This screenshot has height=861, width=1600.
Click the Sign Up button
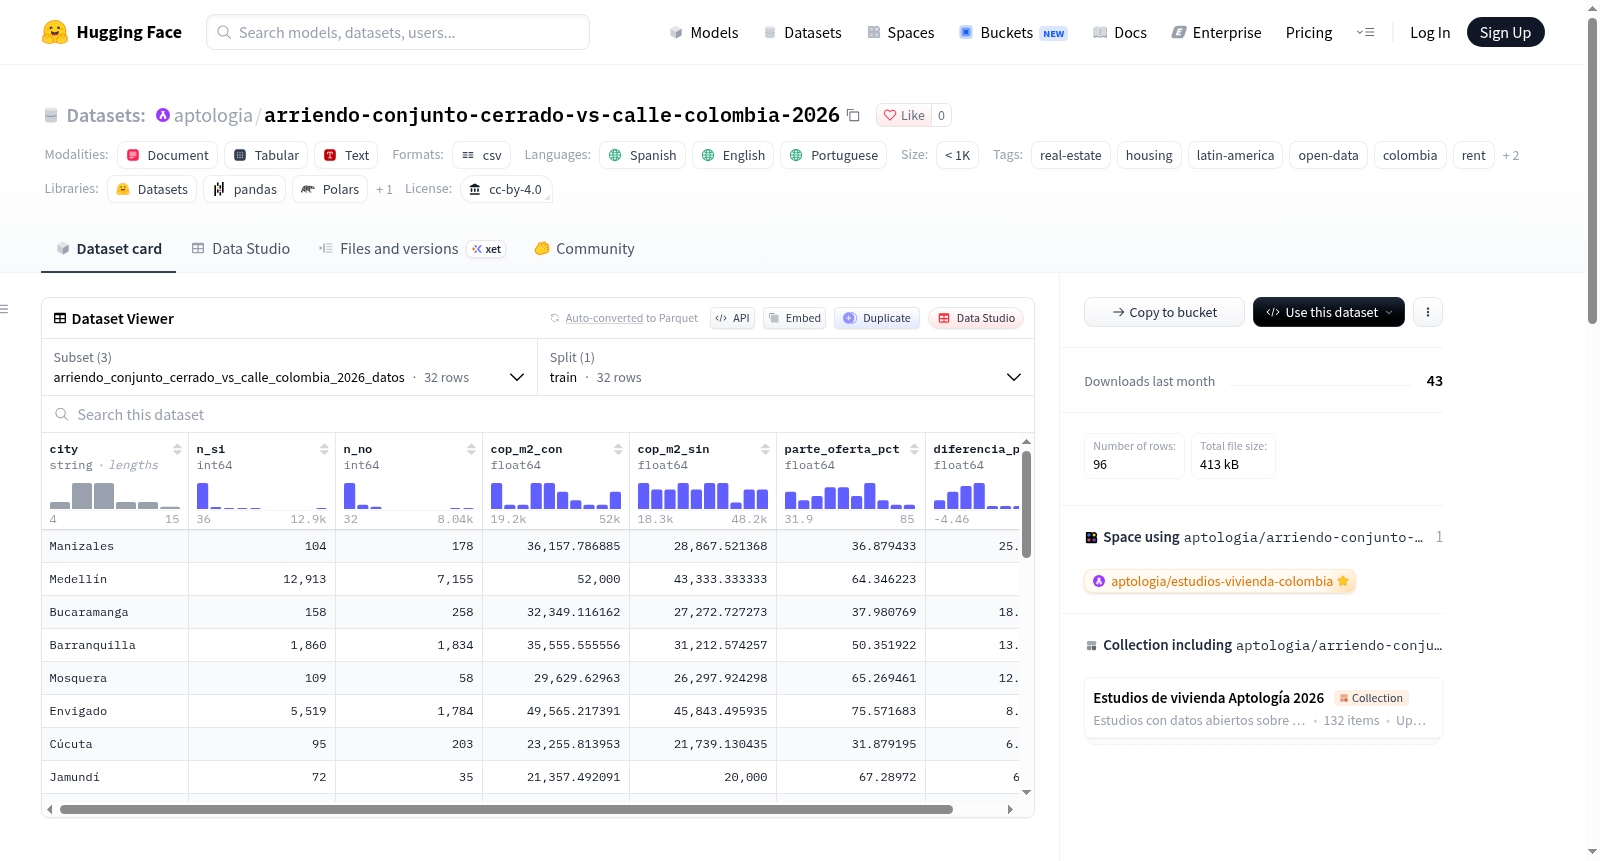(x=1505, y=32)
